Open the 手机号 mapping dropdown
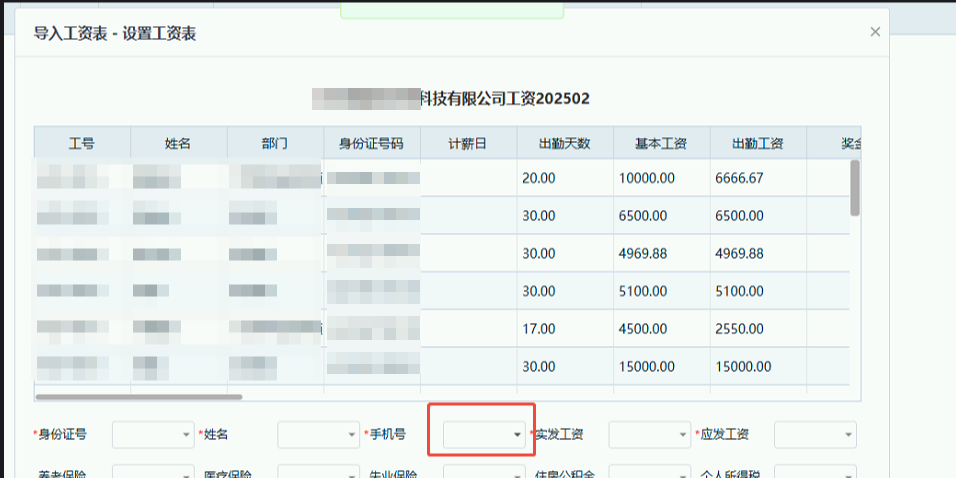Viewport: 956px width, 478px height. pyautogui.click(x=484, y=434)
